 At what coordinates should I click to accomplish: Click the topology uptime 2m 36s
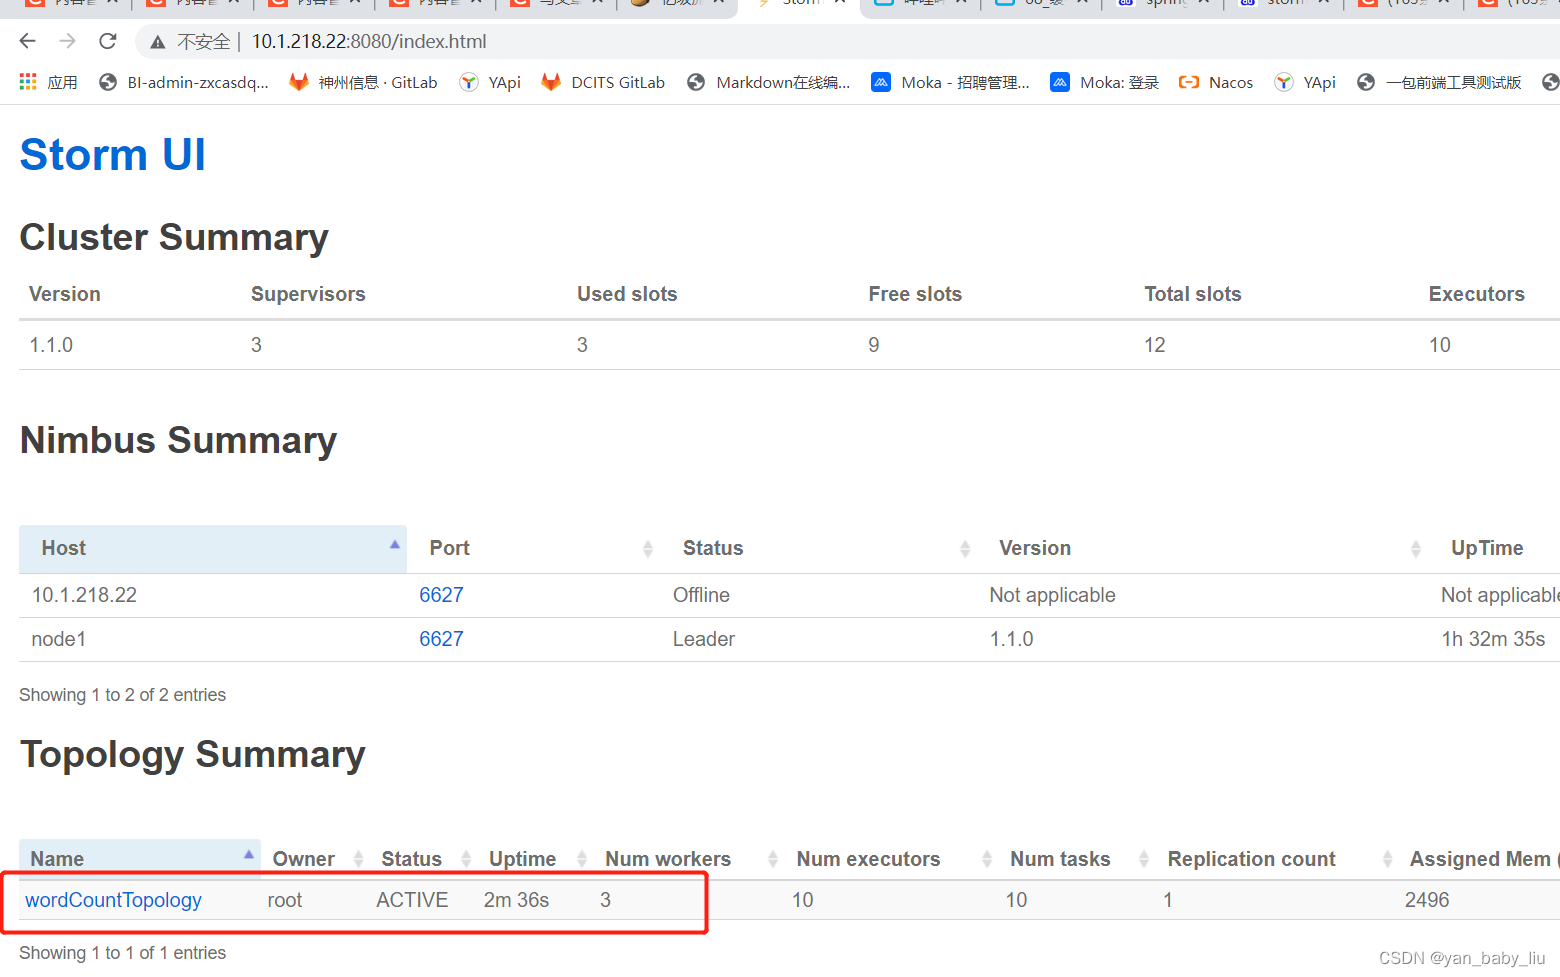pyautogui.click(x=516, y=900)
